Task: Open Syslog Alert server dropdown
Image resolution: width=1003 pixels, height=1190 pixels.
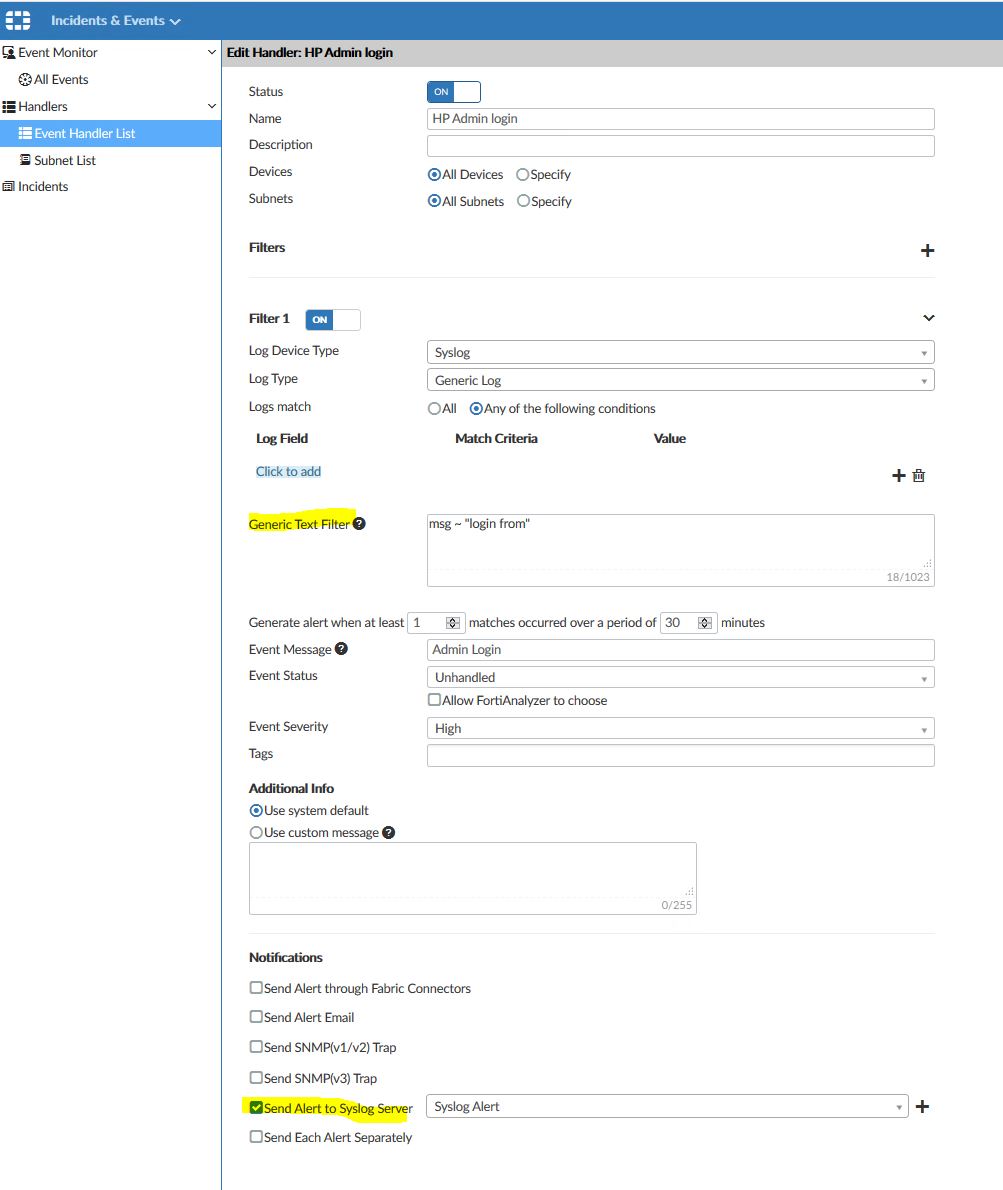Action: 667,1107
